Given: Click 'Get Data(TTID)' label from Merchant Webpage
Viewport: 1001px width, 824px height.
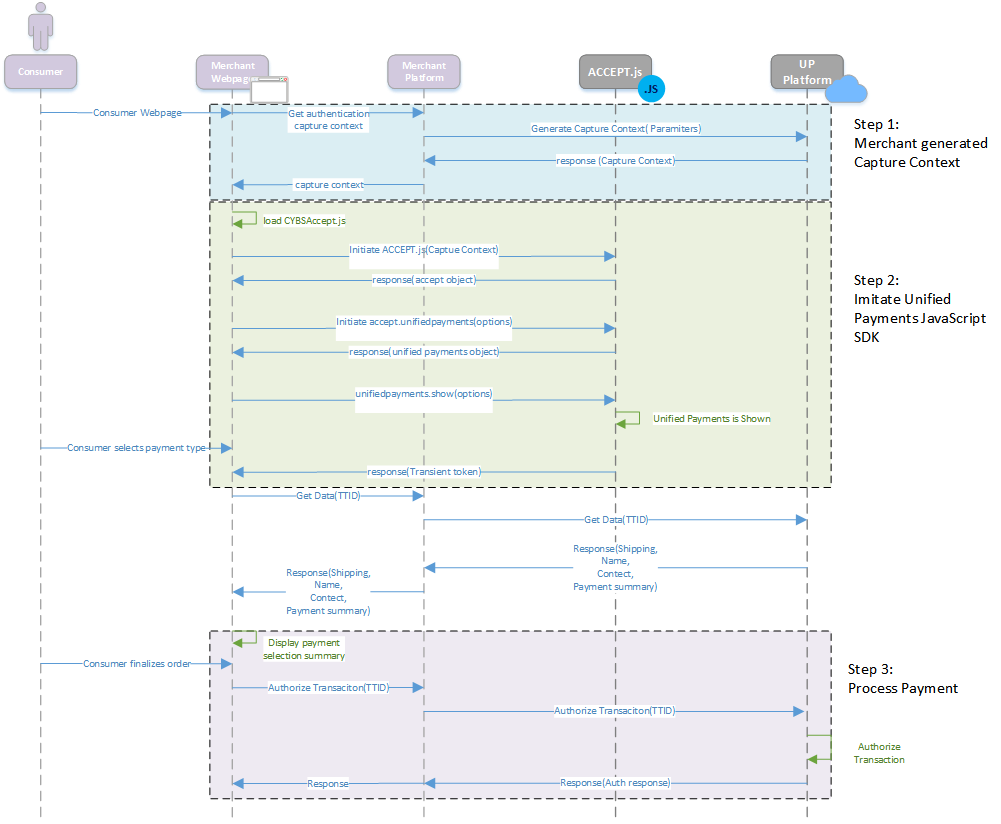Looking at the screenshot, I should [328, 495].
